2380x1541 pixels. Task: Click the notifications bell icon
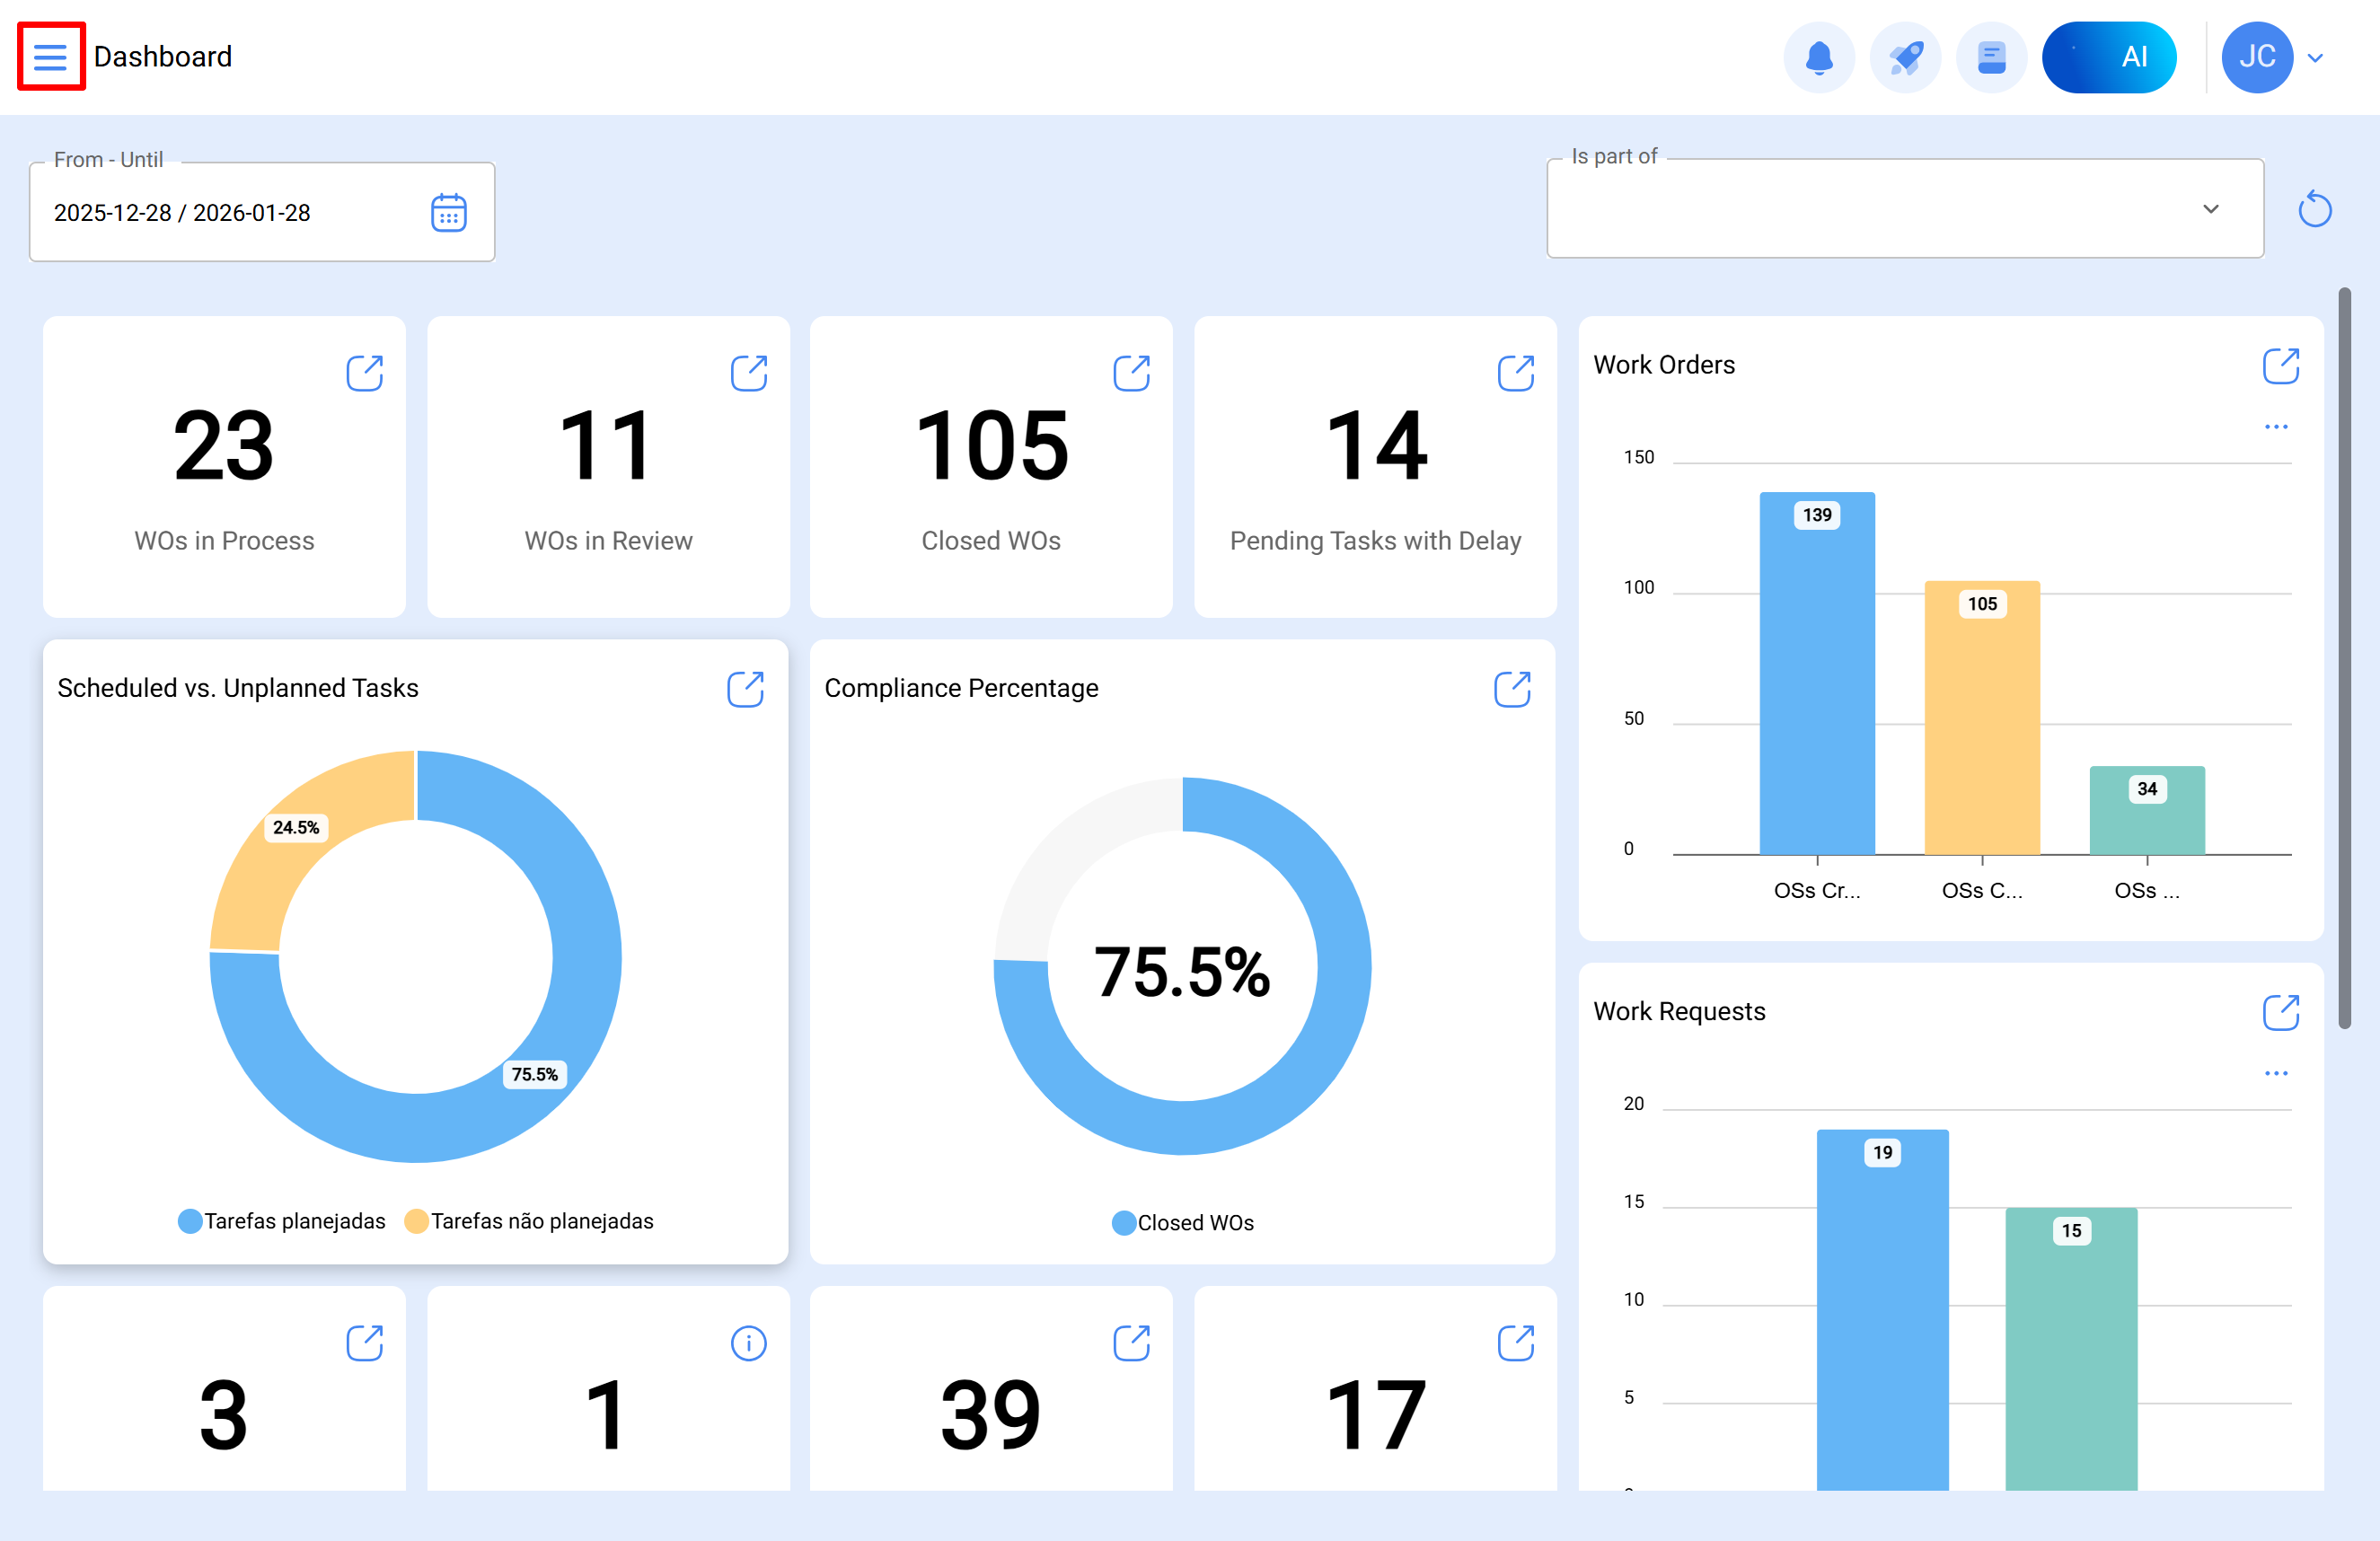1818,57
